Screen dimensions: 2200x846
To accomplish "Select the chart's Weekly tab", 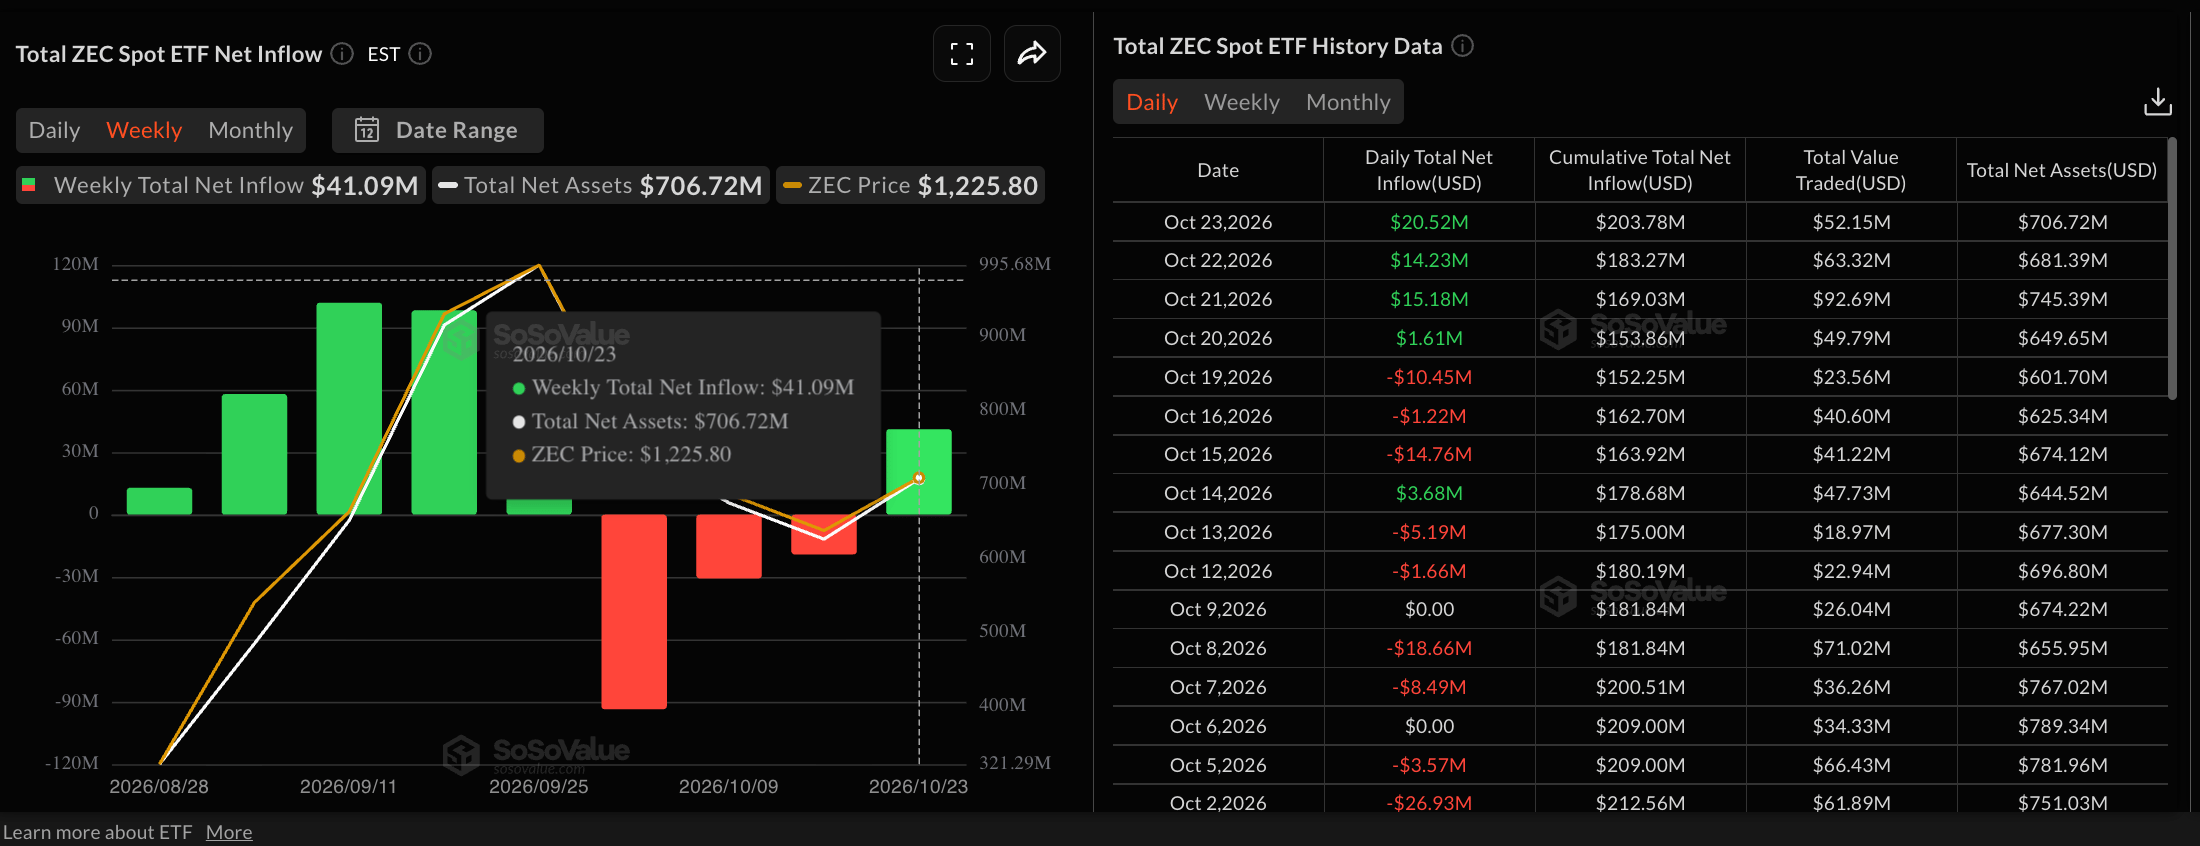I will (144, 130).
